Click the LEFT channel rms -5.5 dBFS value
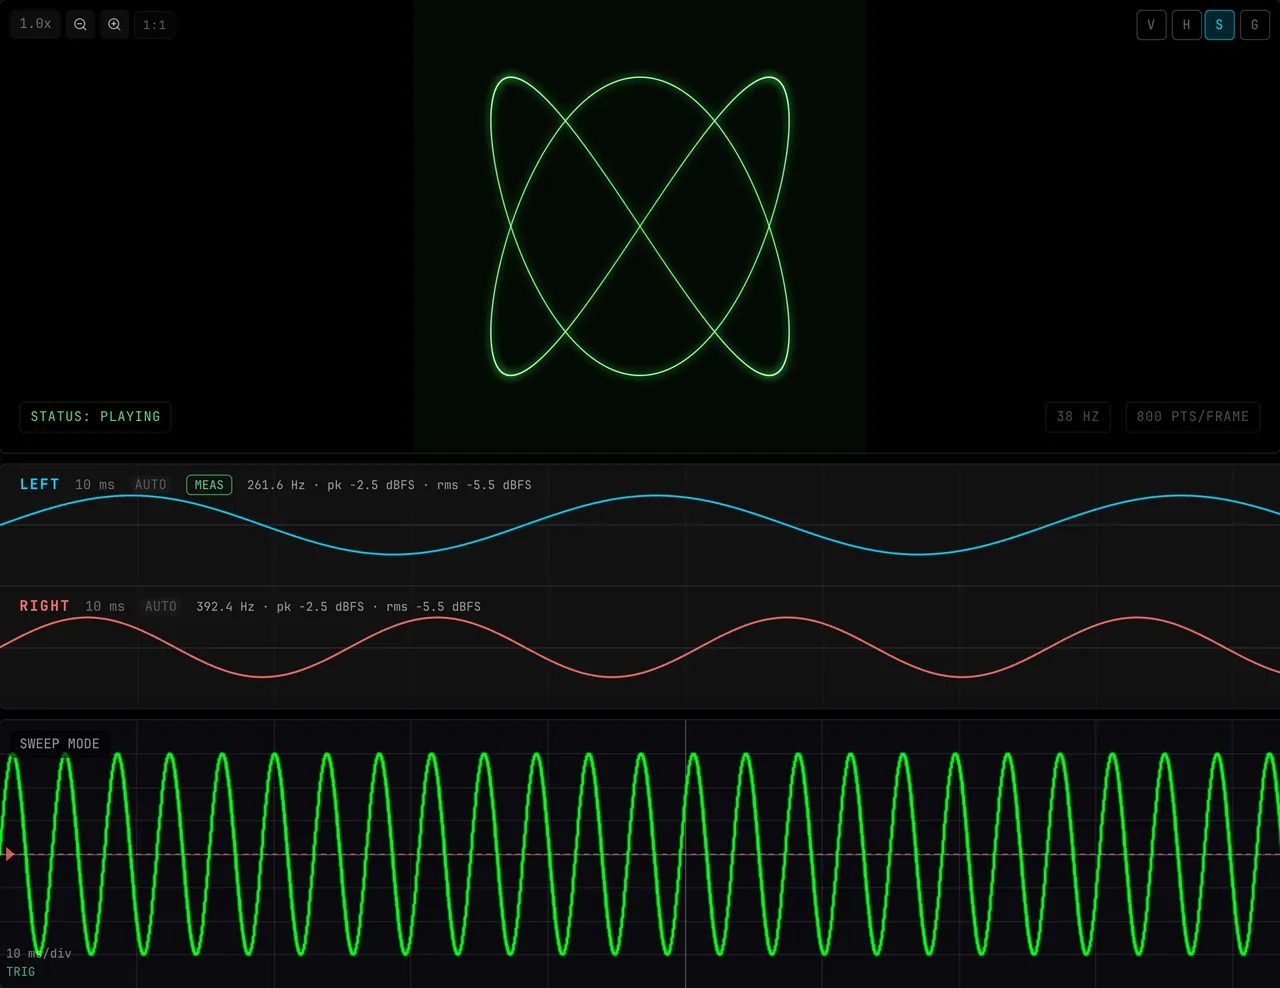 [484, 485]
